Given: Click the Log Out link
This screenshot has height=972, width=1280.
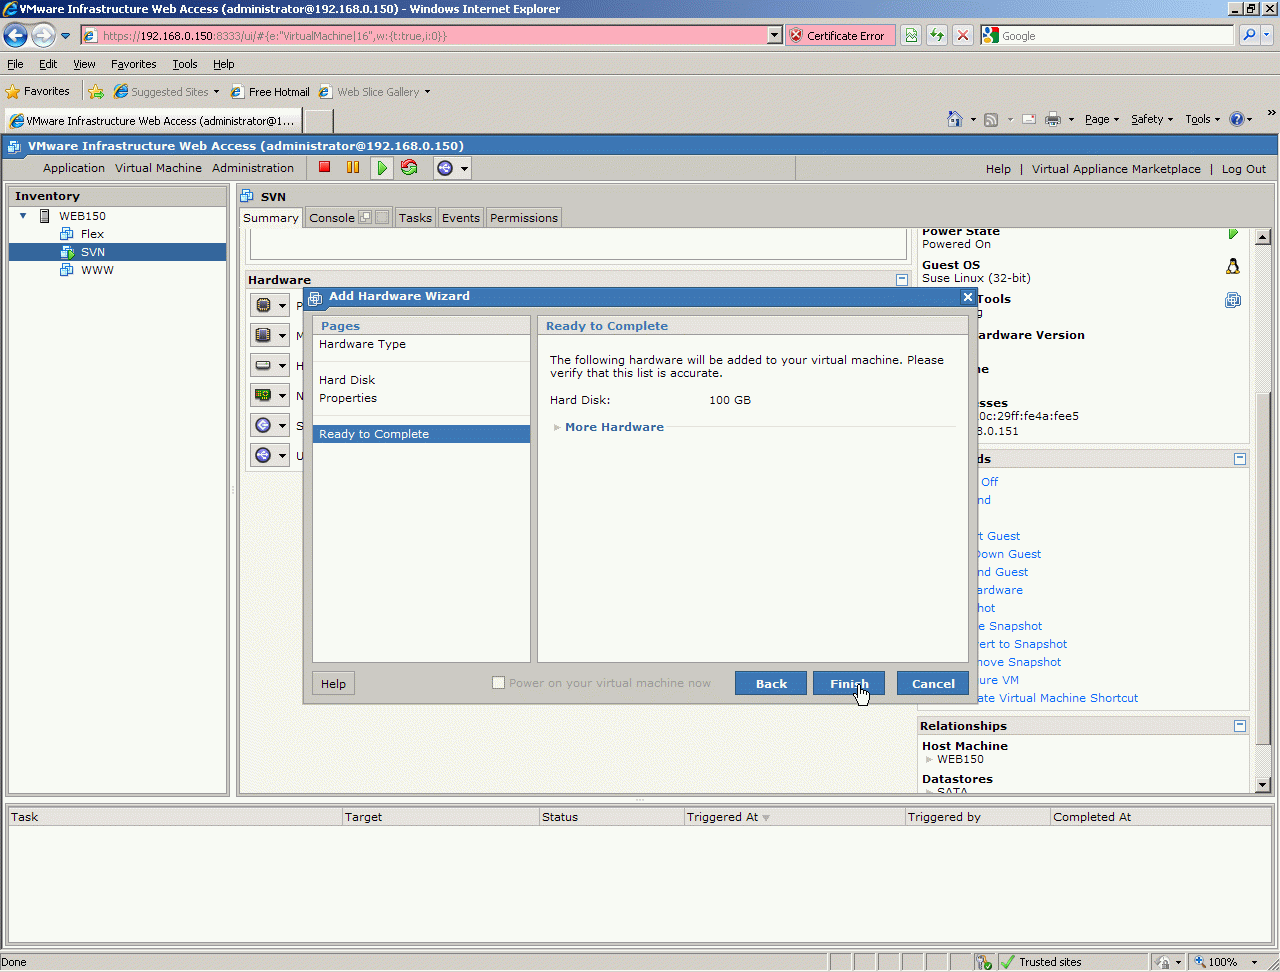Looking at the screenshot, I should 1244,169.
